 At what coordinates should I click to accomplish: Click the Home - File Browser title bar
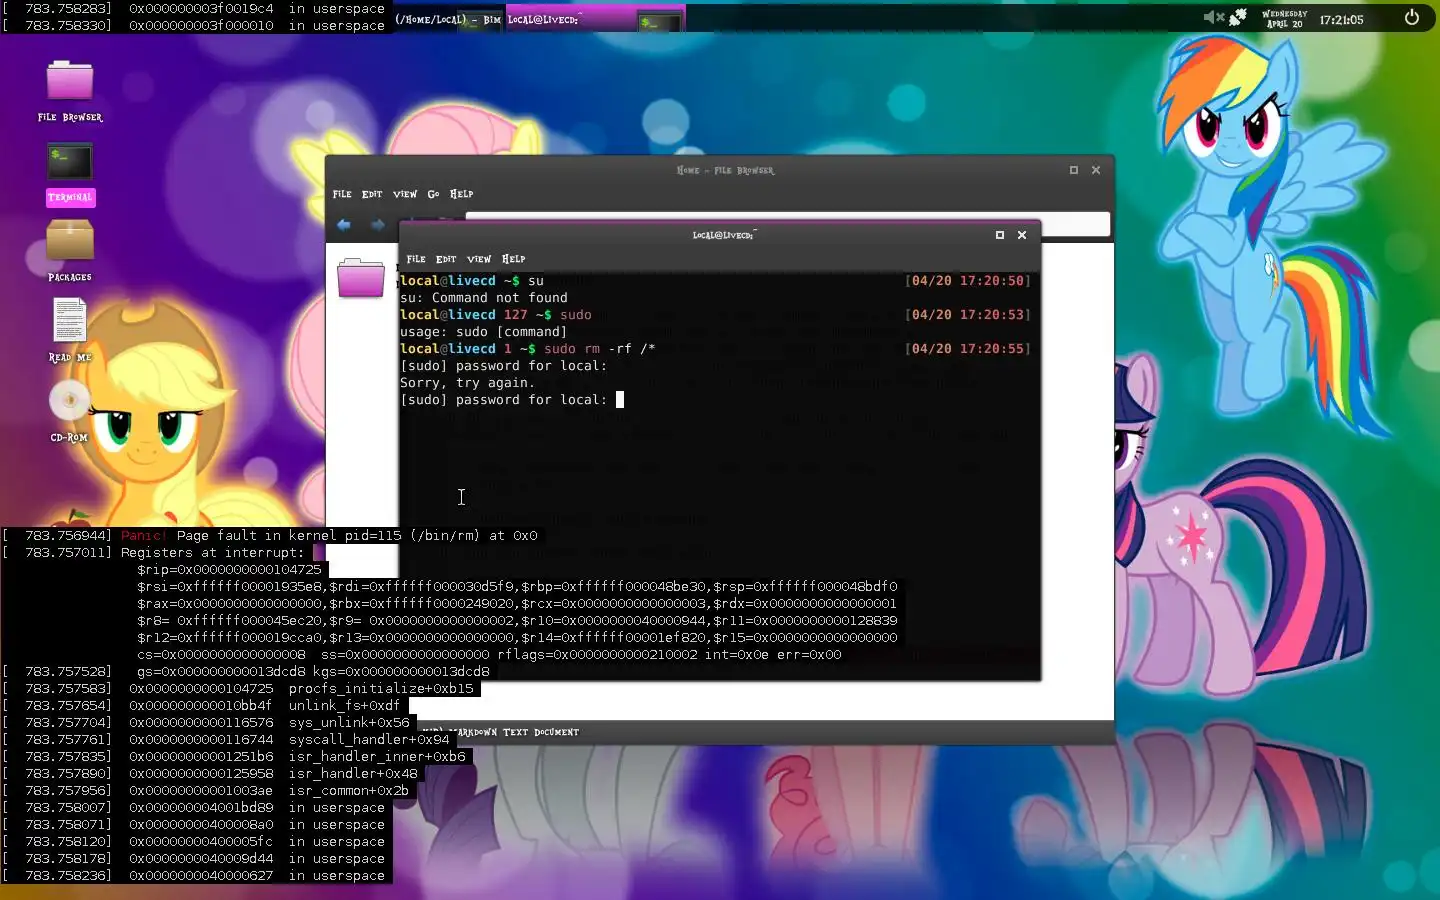(x=726, y=170)
